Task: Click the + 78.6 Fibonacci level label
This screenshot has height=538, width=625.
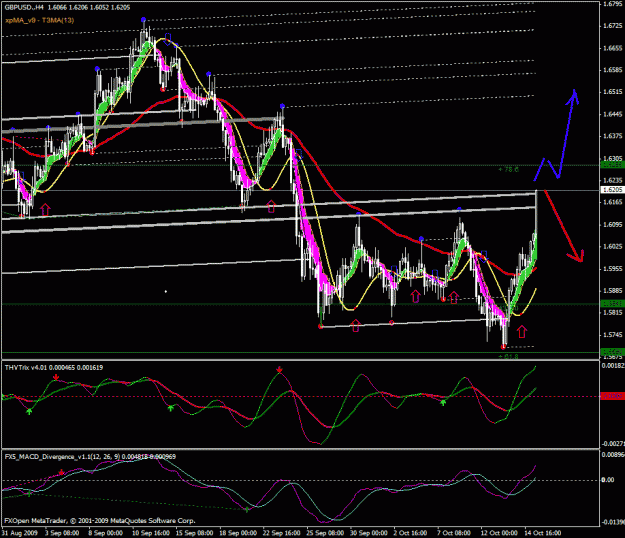Action: tap(509, 170)
